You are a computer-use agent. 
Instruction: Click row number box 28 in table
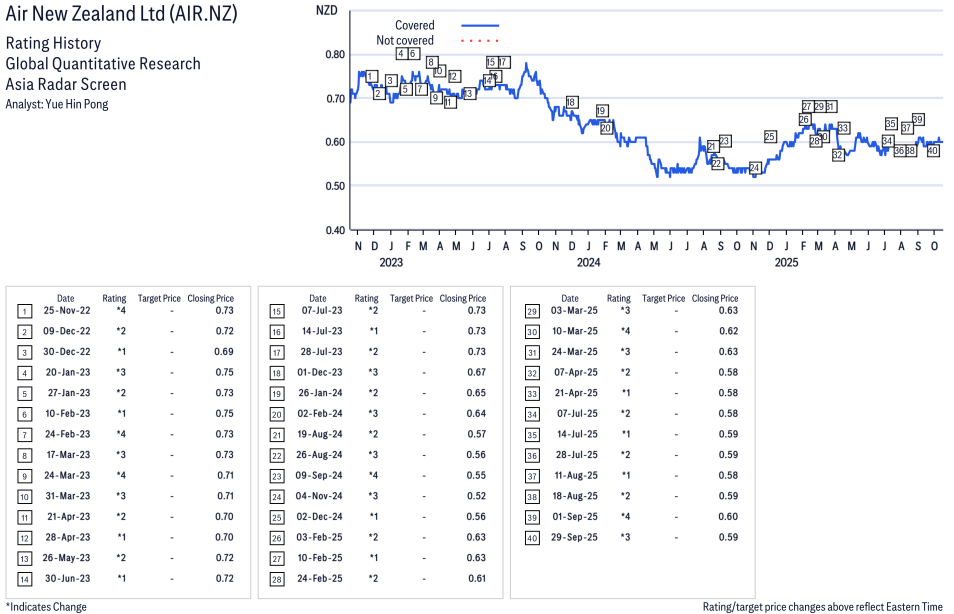pos(277,578)
